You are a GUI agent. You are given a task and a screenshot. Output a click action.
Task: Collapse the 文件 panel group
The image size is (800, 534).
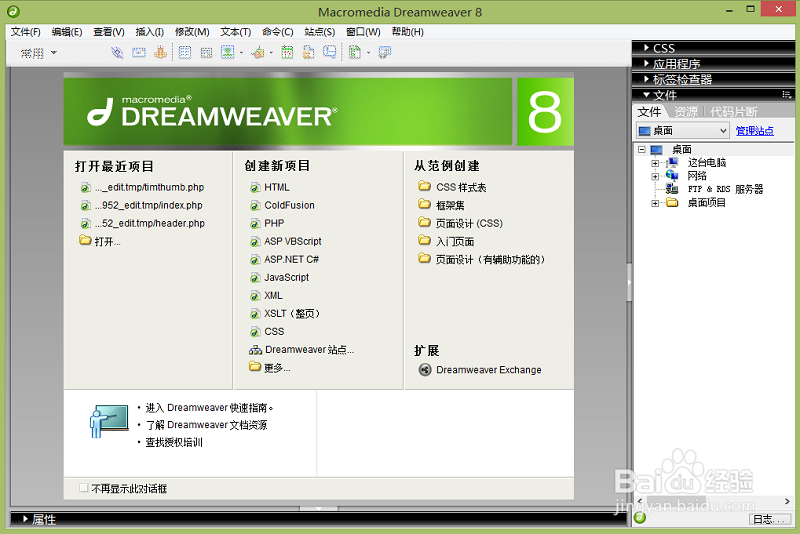(646, 95)
